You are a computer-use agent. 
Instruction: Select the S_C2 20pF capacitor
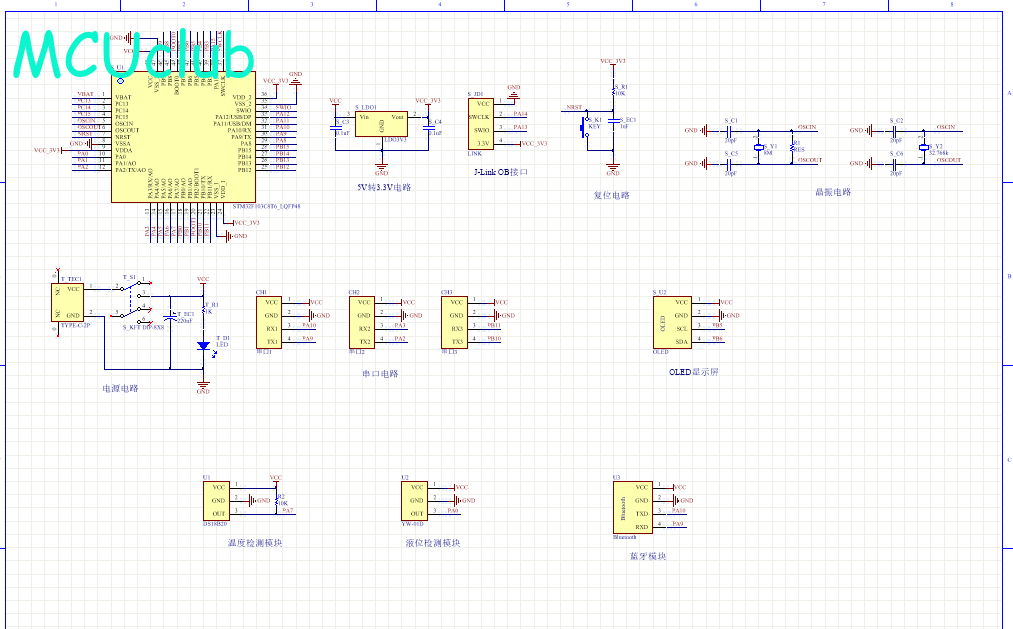pos(895,131)
